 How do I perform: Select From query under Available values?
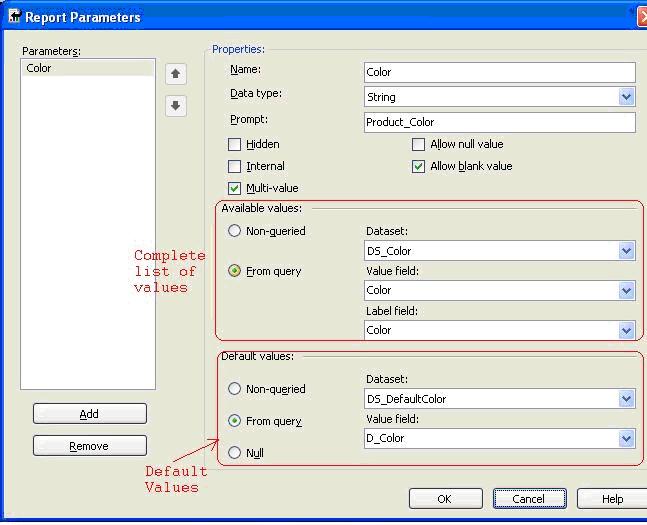(x=234, y=271)
